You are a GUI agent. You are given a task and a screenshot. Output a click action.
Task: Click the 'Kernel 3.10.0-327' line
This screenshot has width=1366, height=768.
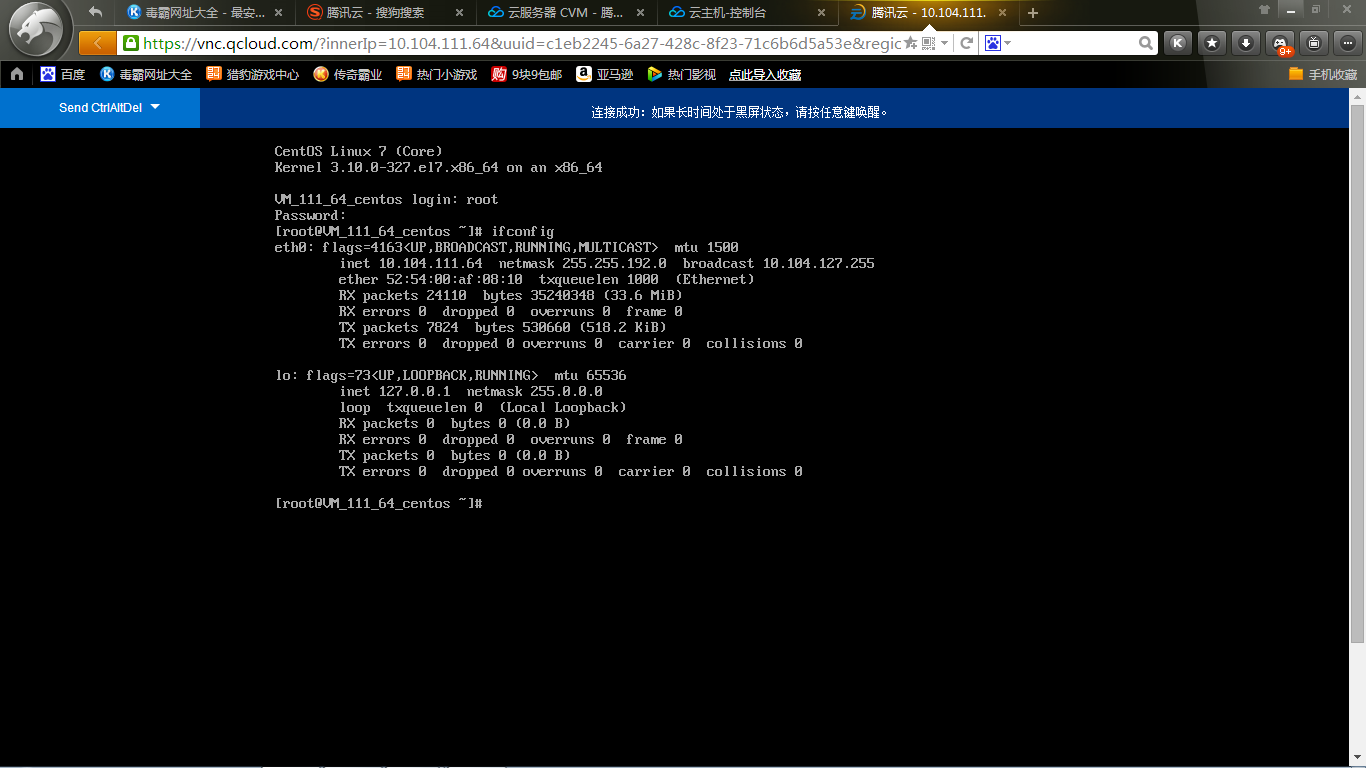coord(438,167)
